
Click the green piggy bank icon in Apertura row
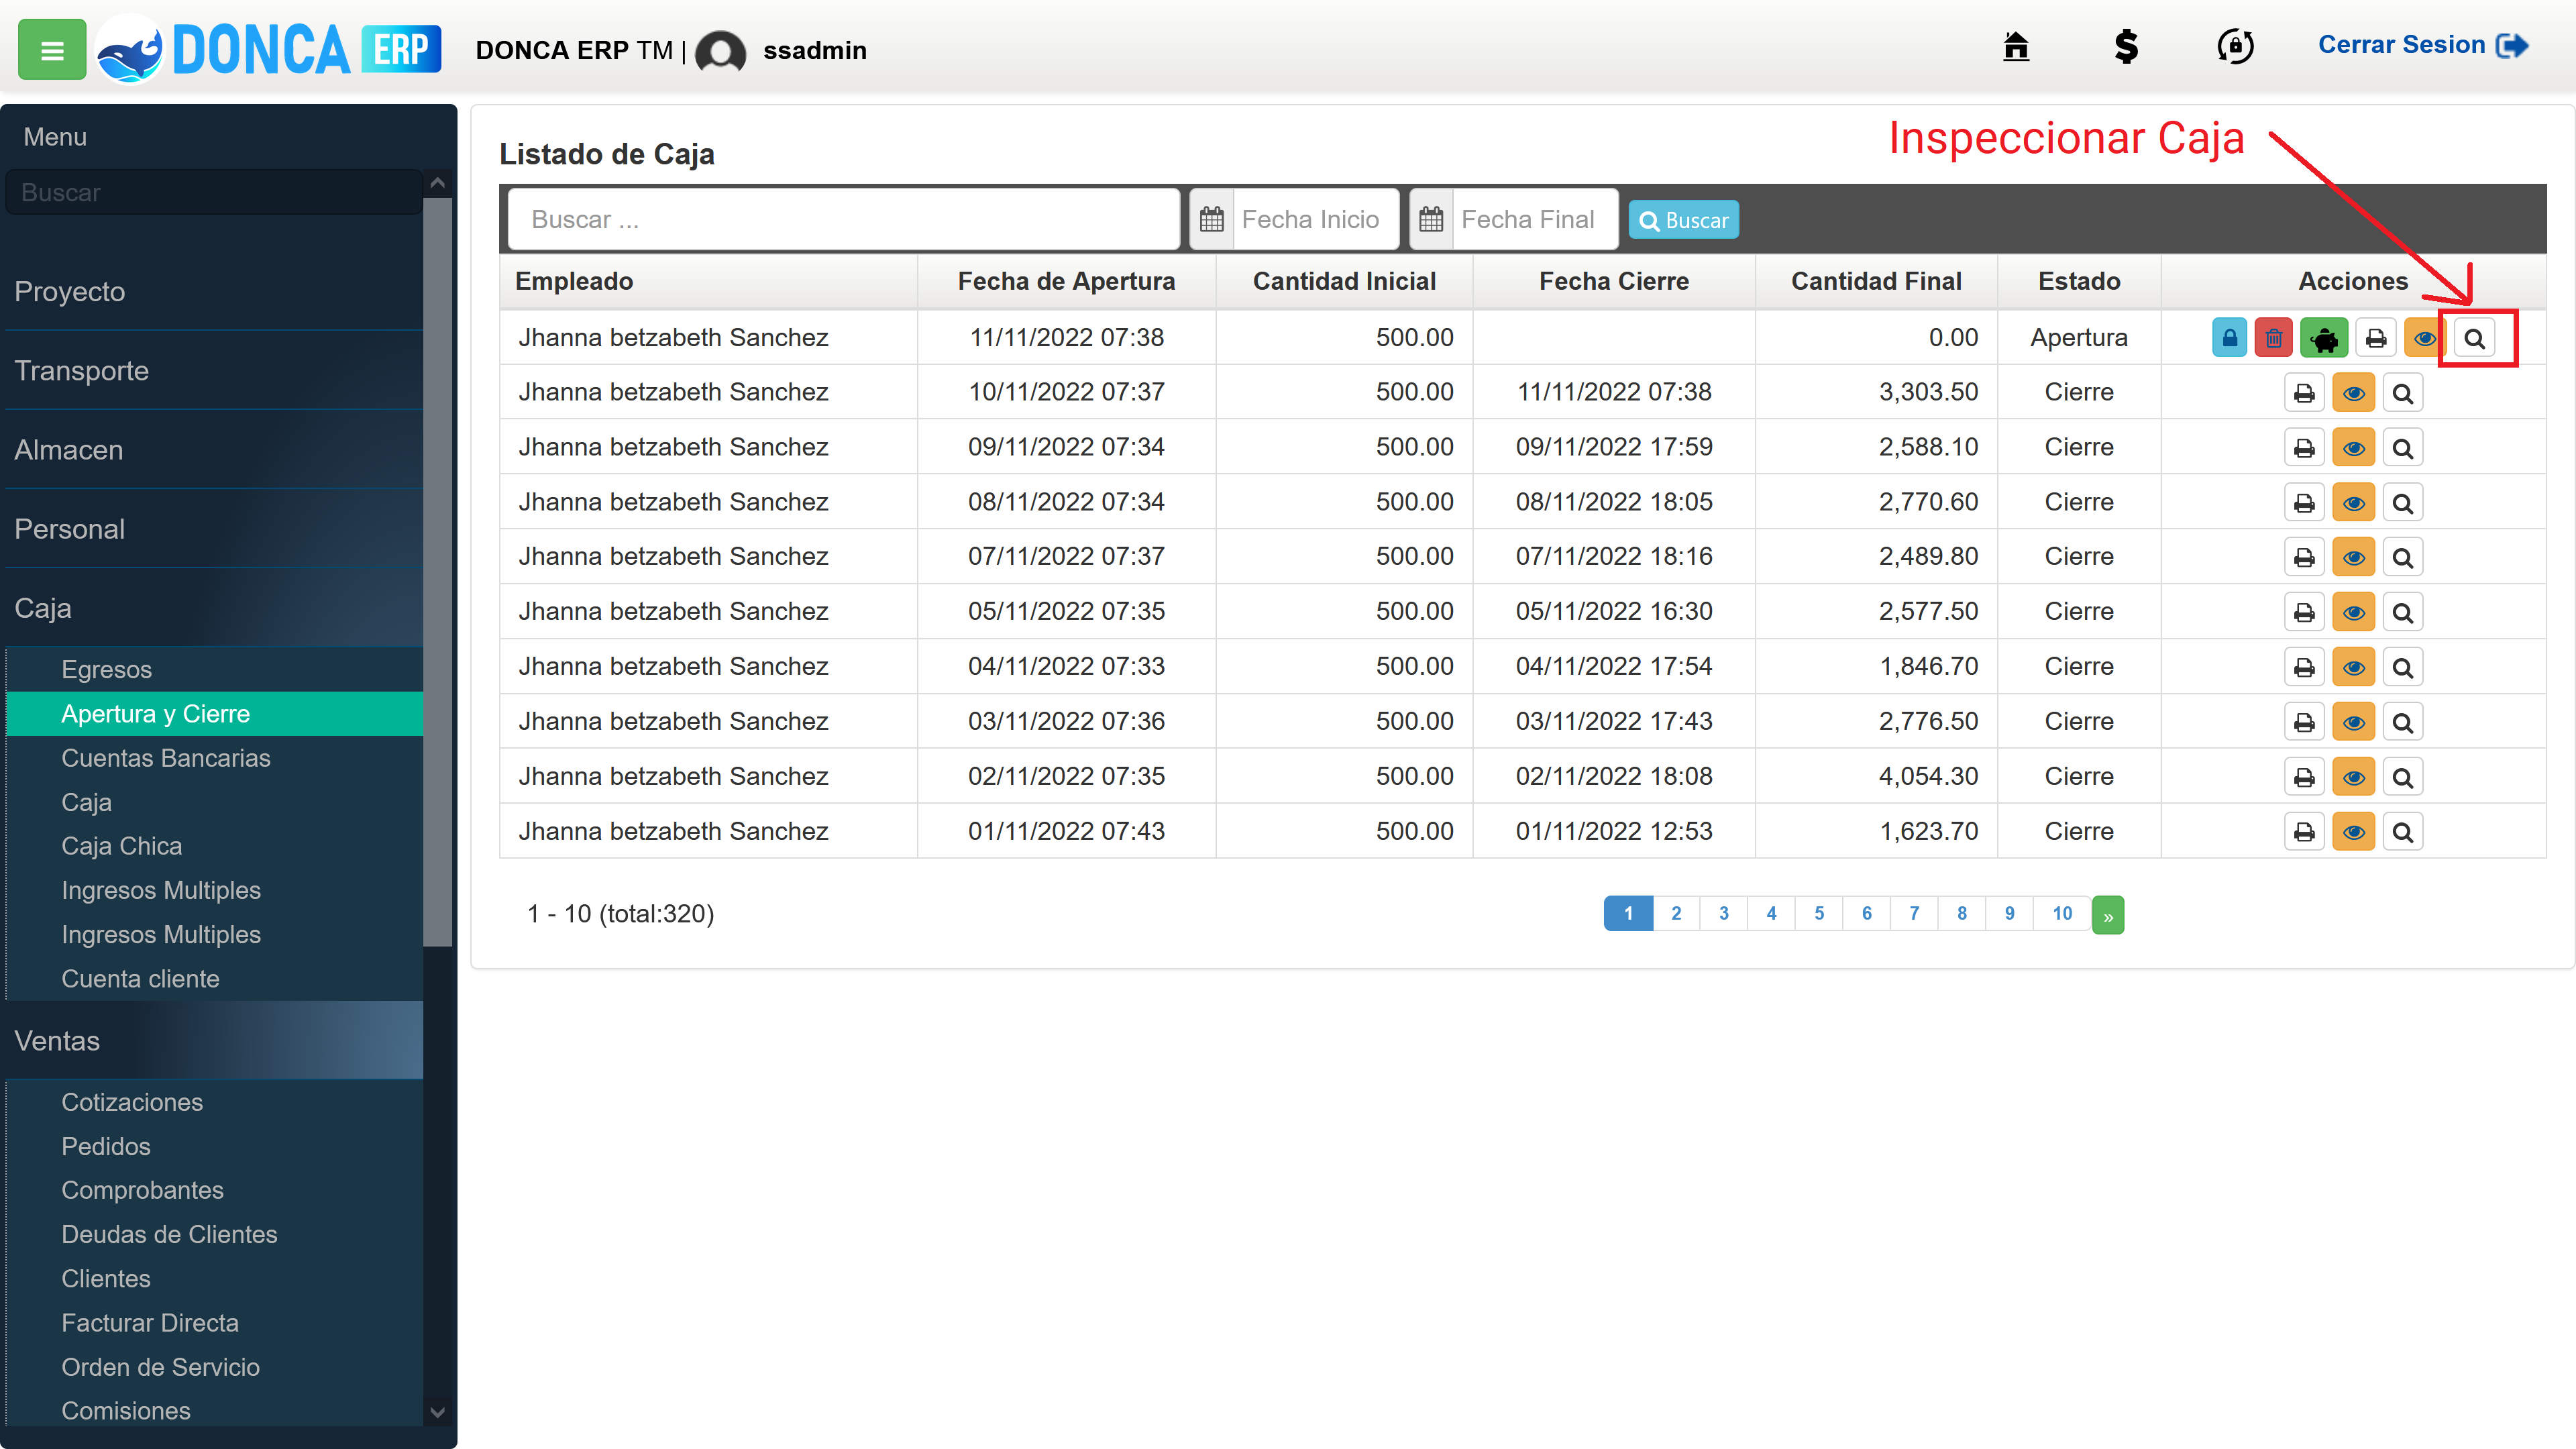2324,338
